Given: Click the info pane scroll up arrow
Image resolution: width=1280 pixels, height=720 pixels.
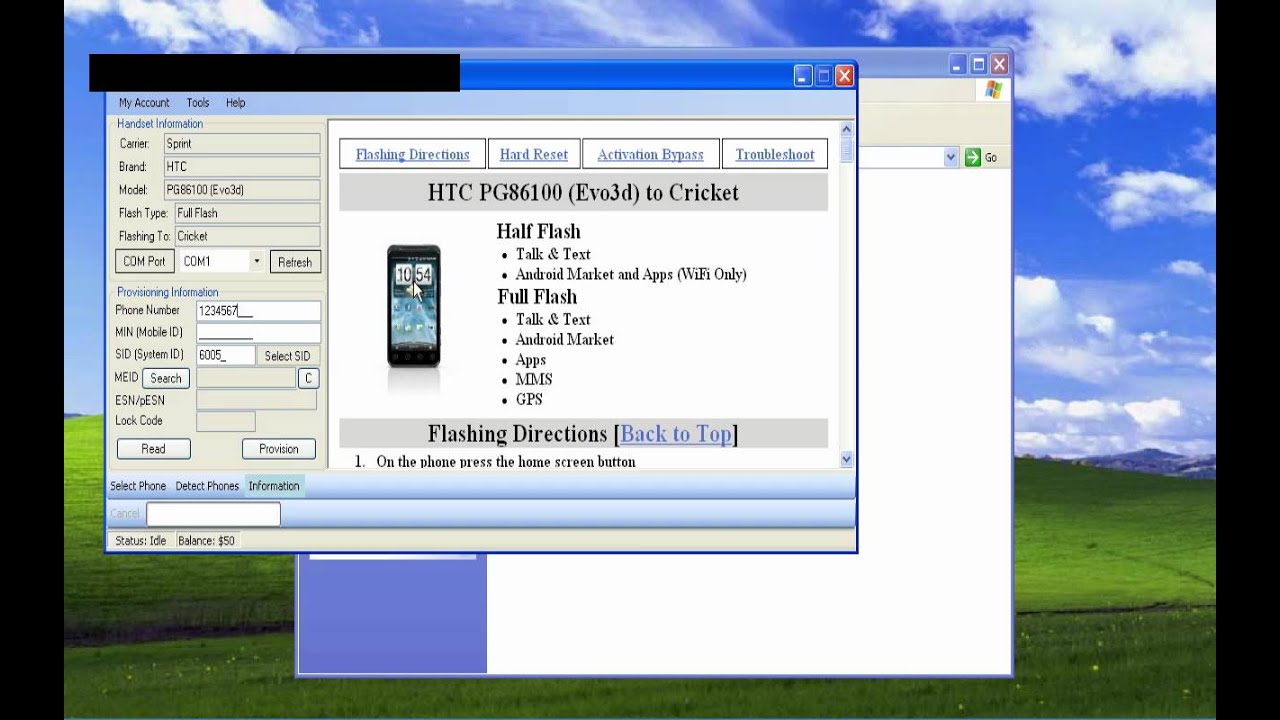Looking at the screenshot, I should click(x=846, y=129).
